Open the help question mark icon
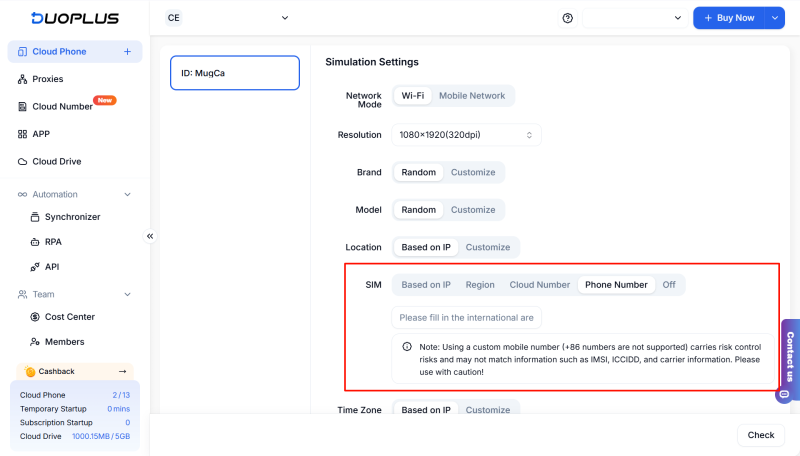 click(568, 18)
